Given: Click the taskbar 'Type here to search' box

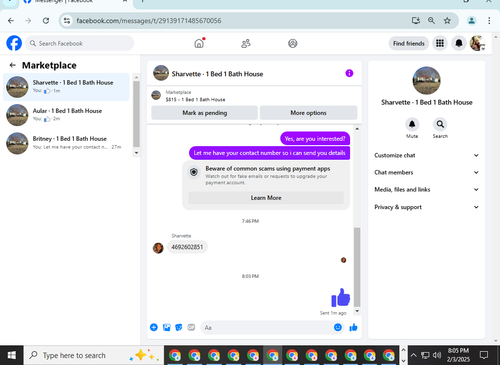Looking at the screenshot, I should 94,355.
